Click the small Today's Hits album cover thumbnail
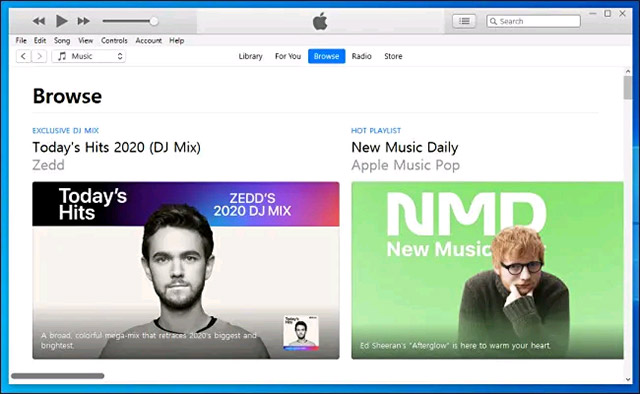640x394 pixels. 301,332
